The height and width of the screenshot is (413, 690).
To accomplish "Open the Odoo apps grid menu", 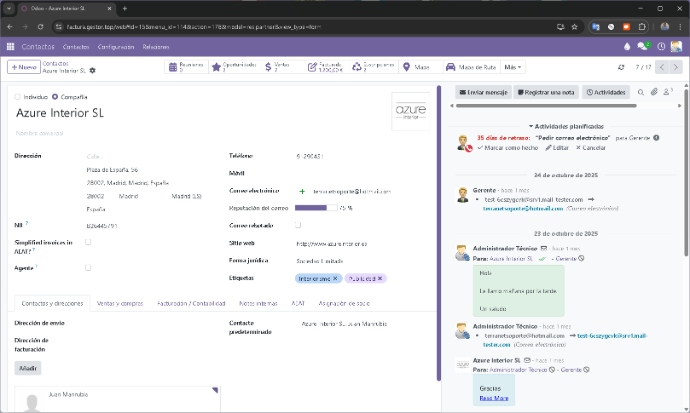I will [10, 46].
